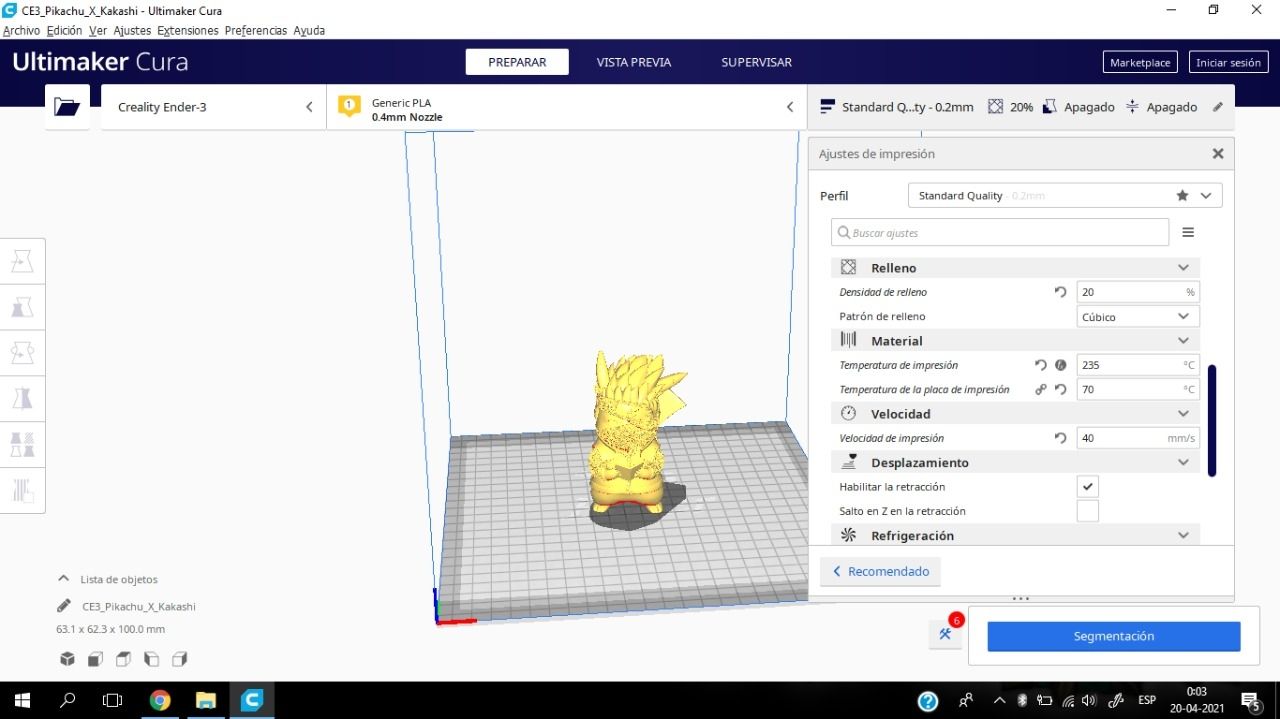Open Patrón de relleno Cúbico dropdown
The image size is (1280, 719).
point(1138,316)
